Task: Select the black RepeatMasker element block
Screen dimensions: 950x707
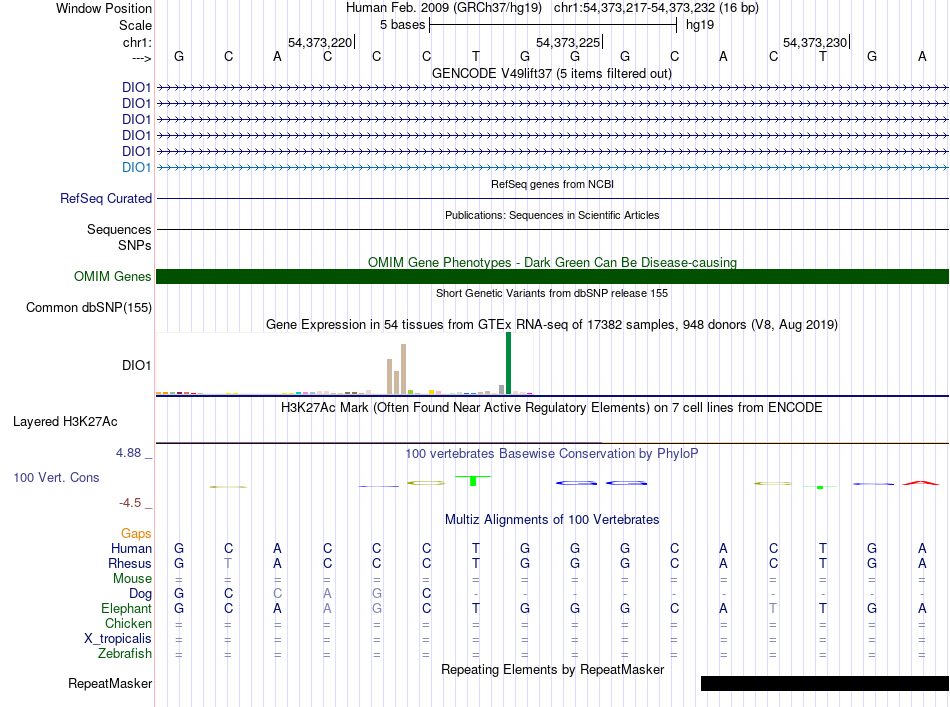Action: tap(825, 683)
